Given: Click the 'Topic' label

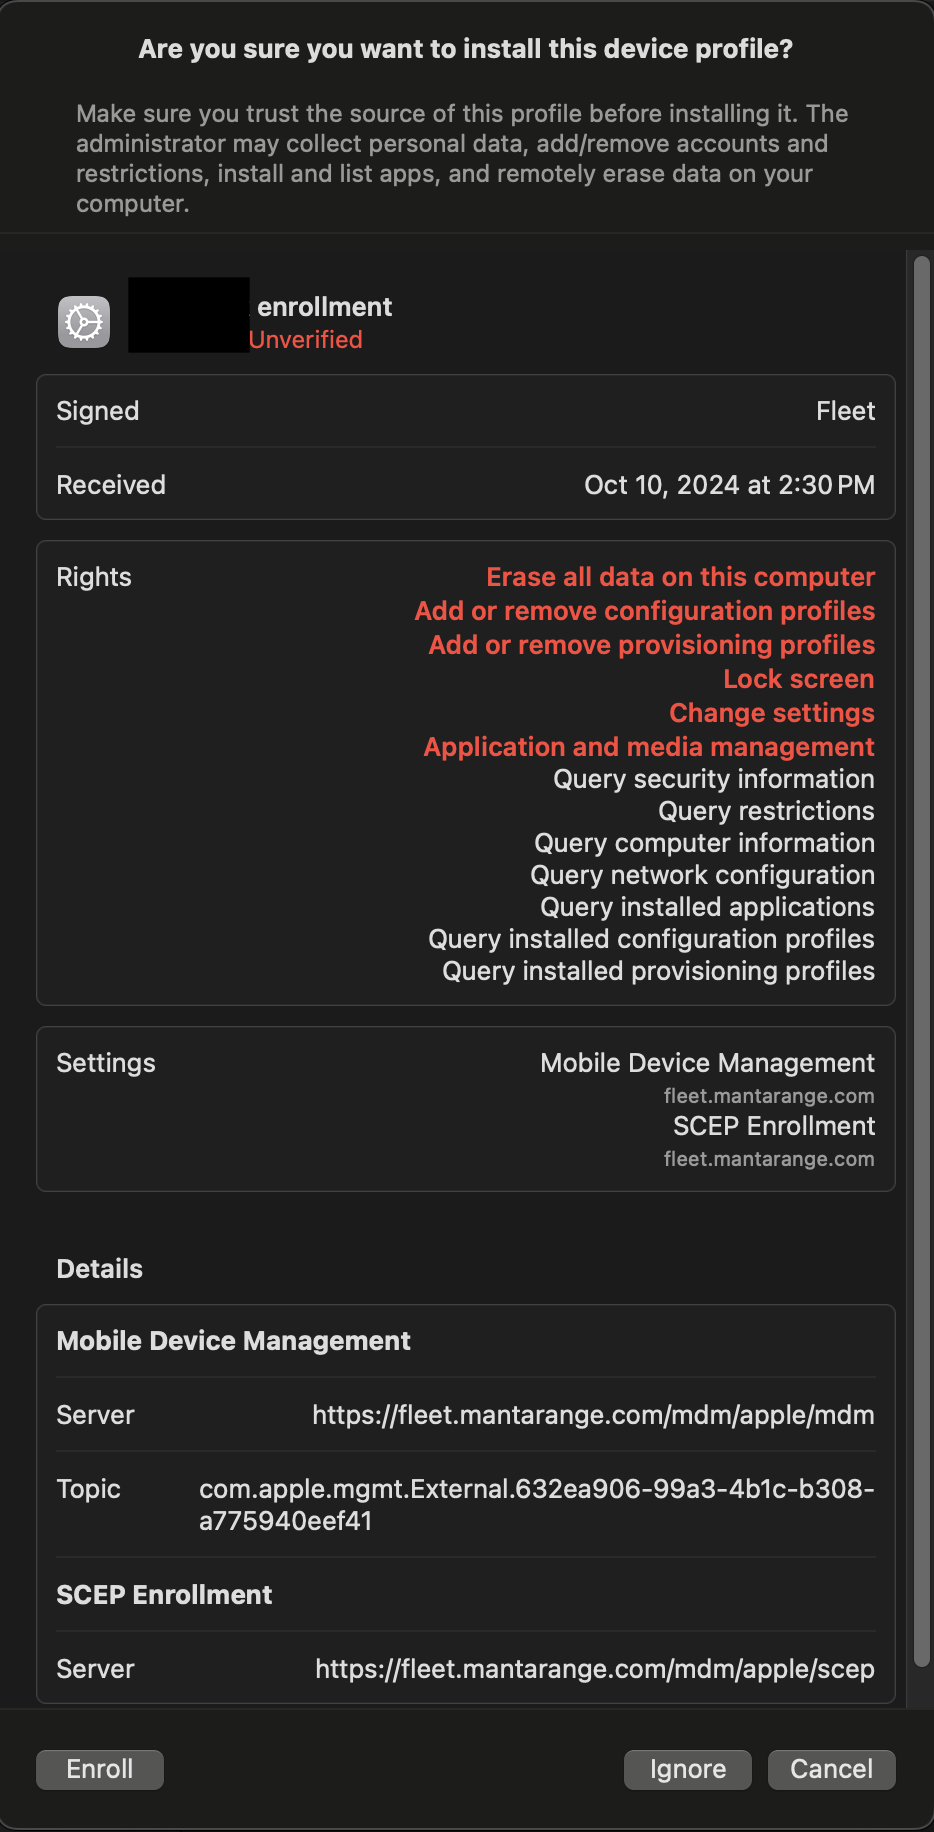Looking at the screenshot, I should pos(89,1489).
